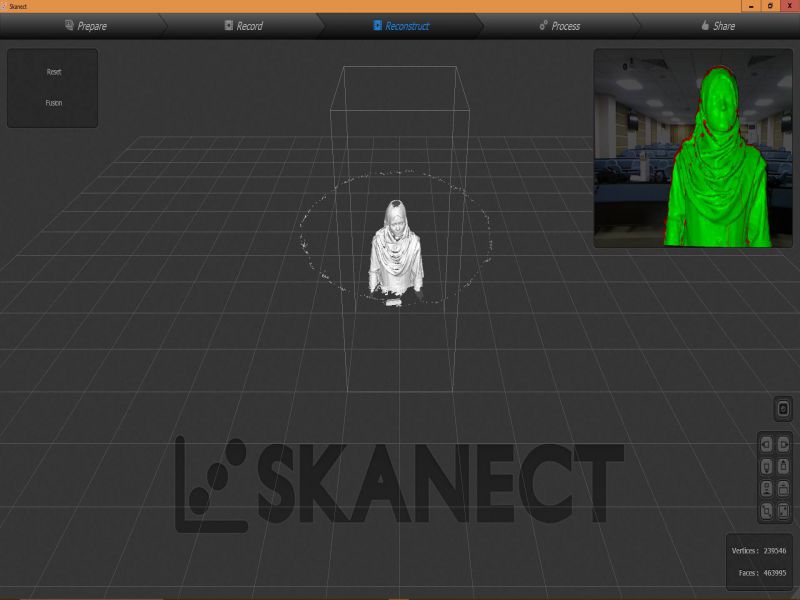Close the Skanect window
Screen dimensions: 800x600
click(790, 6)
